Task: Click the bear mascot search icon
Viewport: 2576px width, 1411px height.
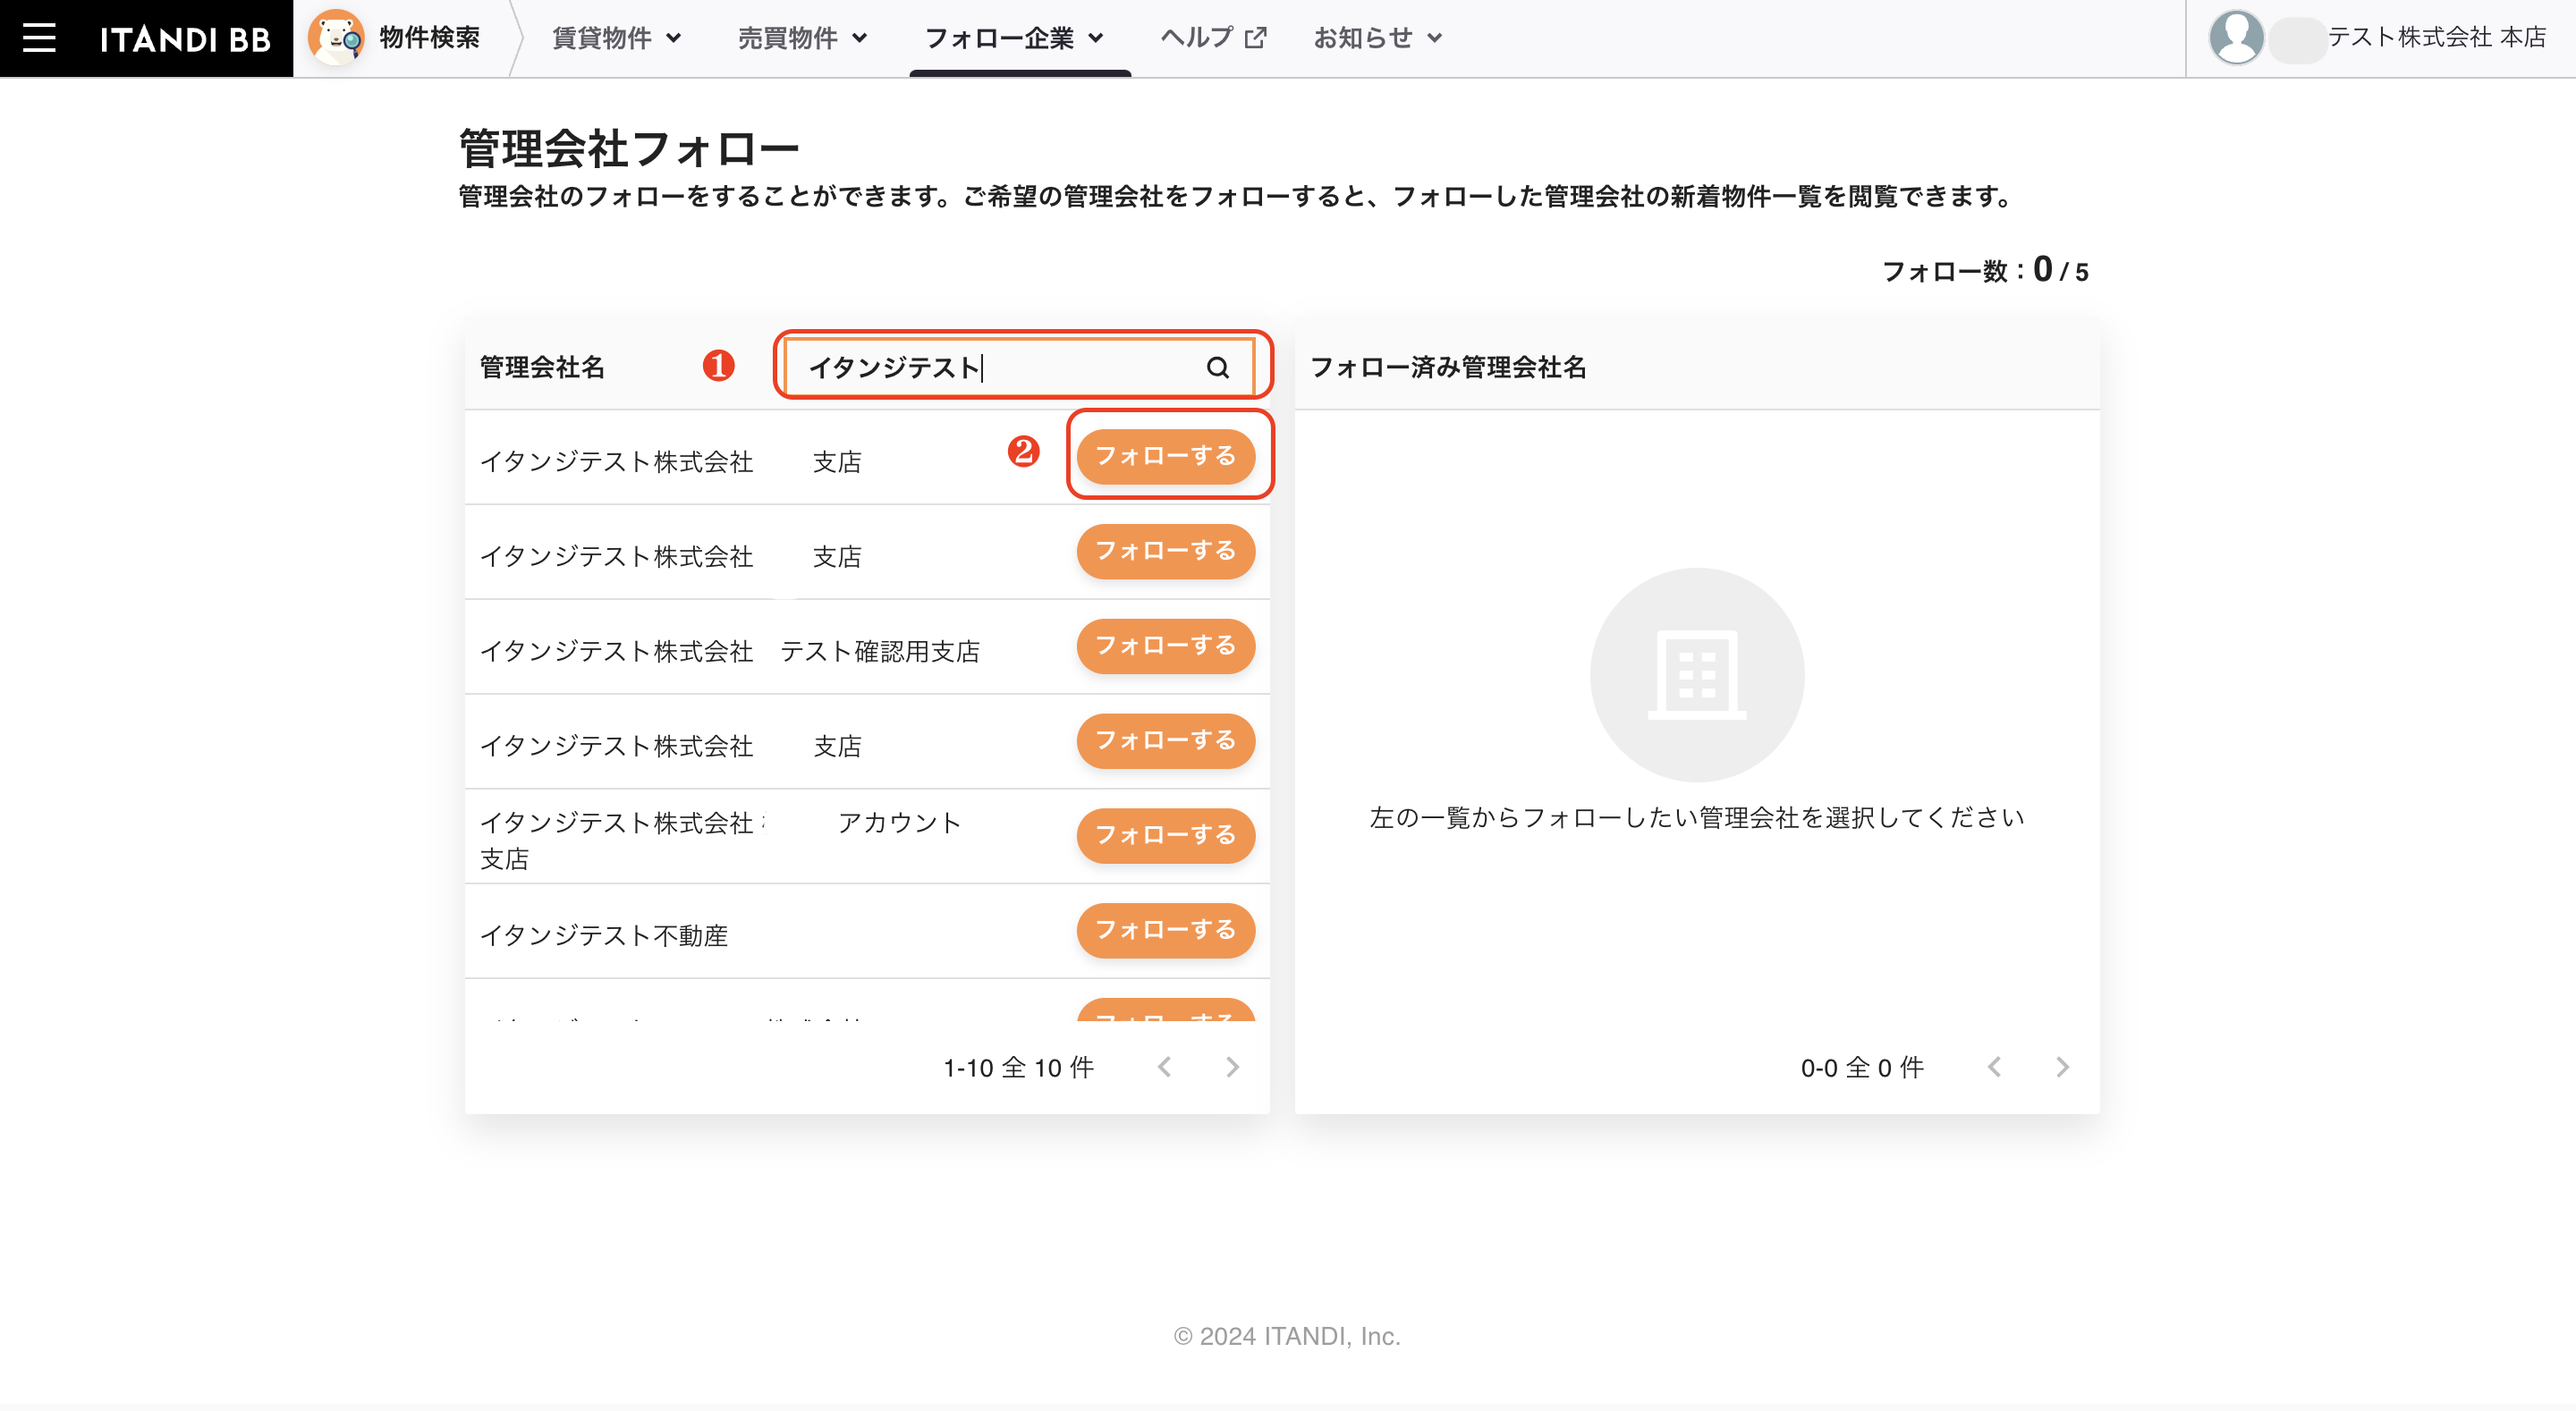Action: (336, 38)
